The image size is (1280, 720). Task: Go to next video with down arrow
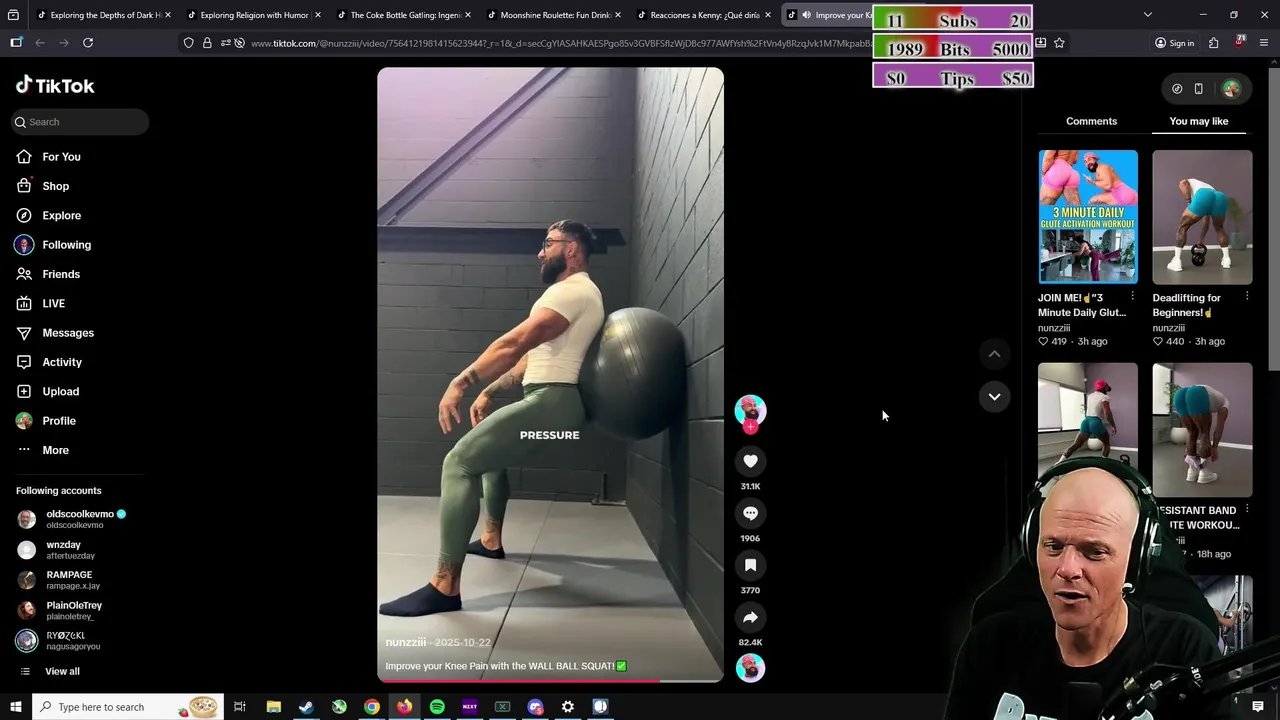(x=994, y=397)
